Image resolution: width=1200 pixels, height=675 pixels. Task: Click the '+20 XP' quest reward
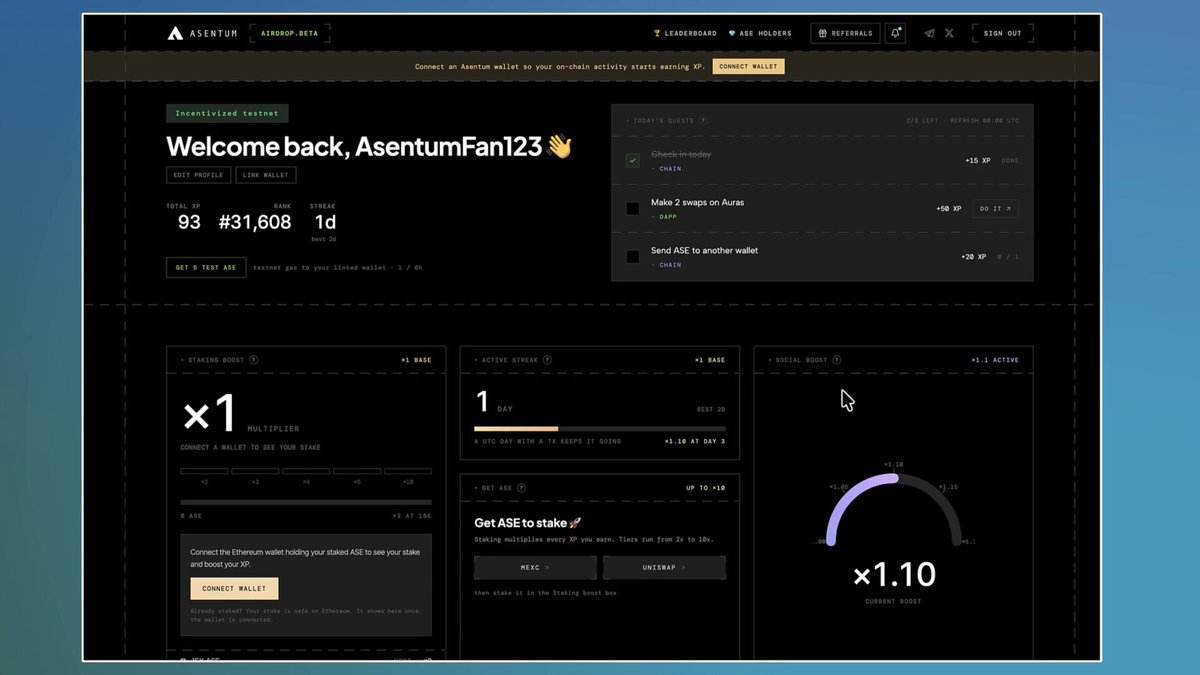pyautogui.click(x=973, y=257)
